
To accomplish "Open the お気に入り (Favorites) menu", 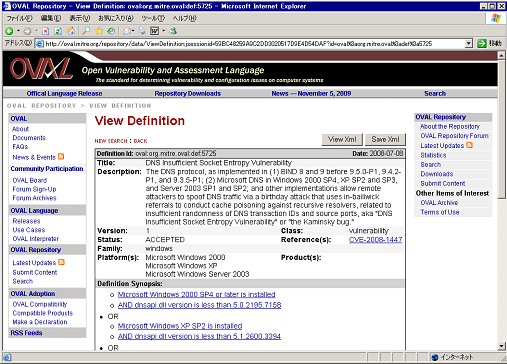I will [116, 18].
